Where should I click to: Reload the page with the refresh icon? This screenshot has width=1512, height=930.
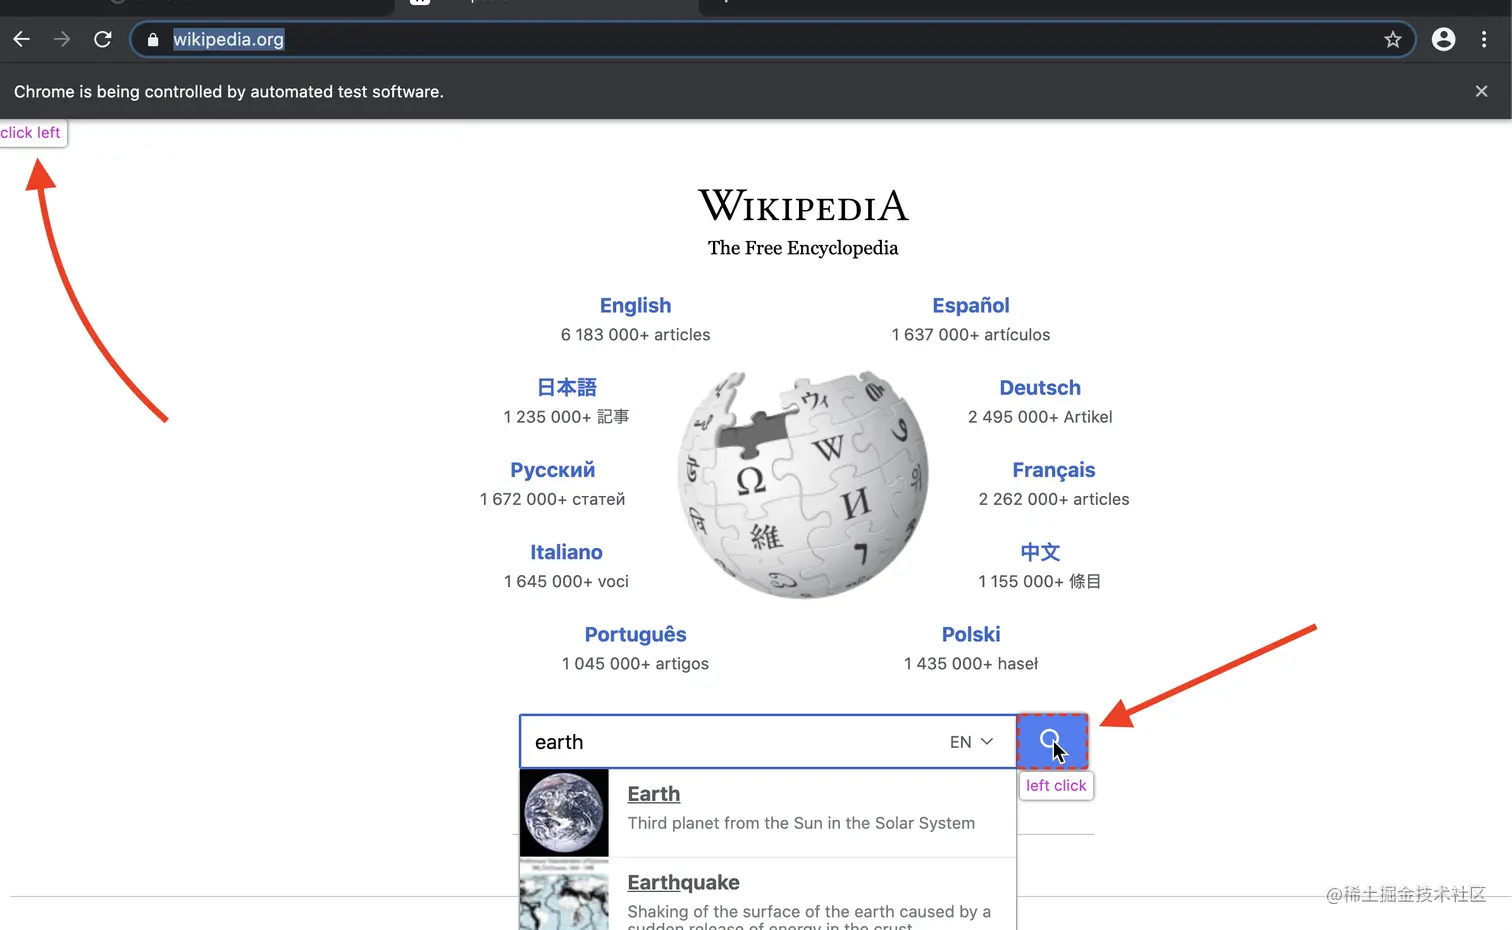[103, 39]
